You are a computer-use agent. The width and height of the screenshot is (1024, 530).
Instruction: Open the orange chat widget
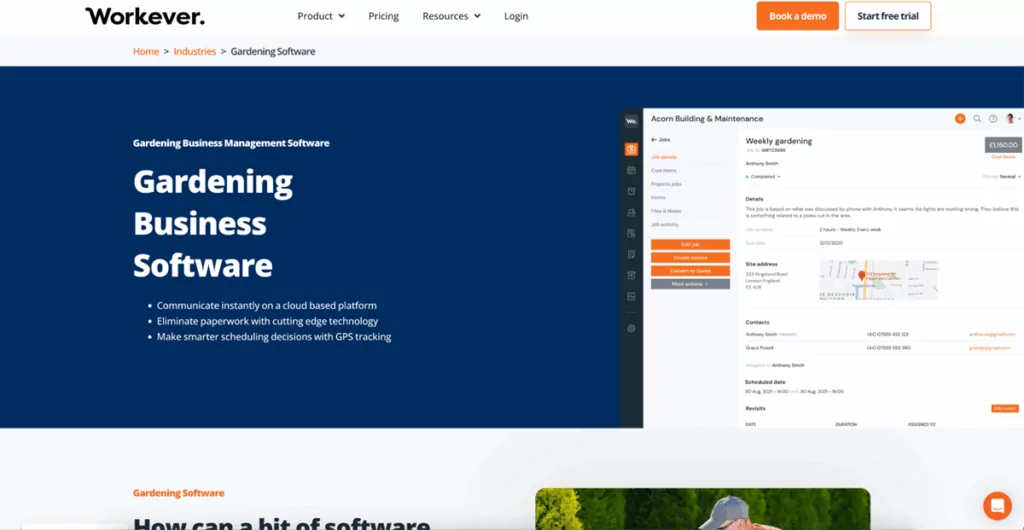click(x=997, y=506)
